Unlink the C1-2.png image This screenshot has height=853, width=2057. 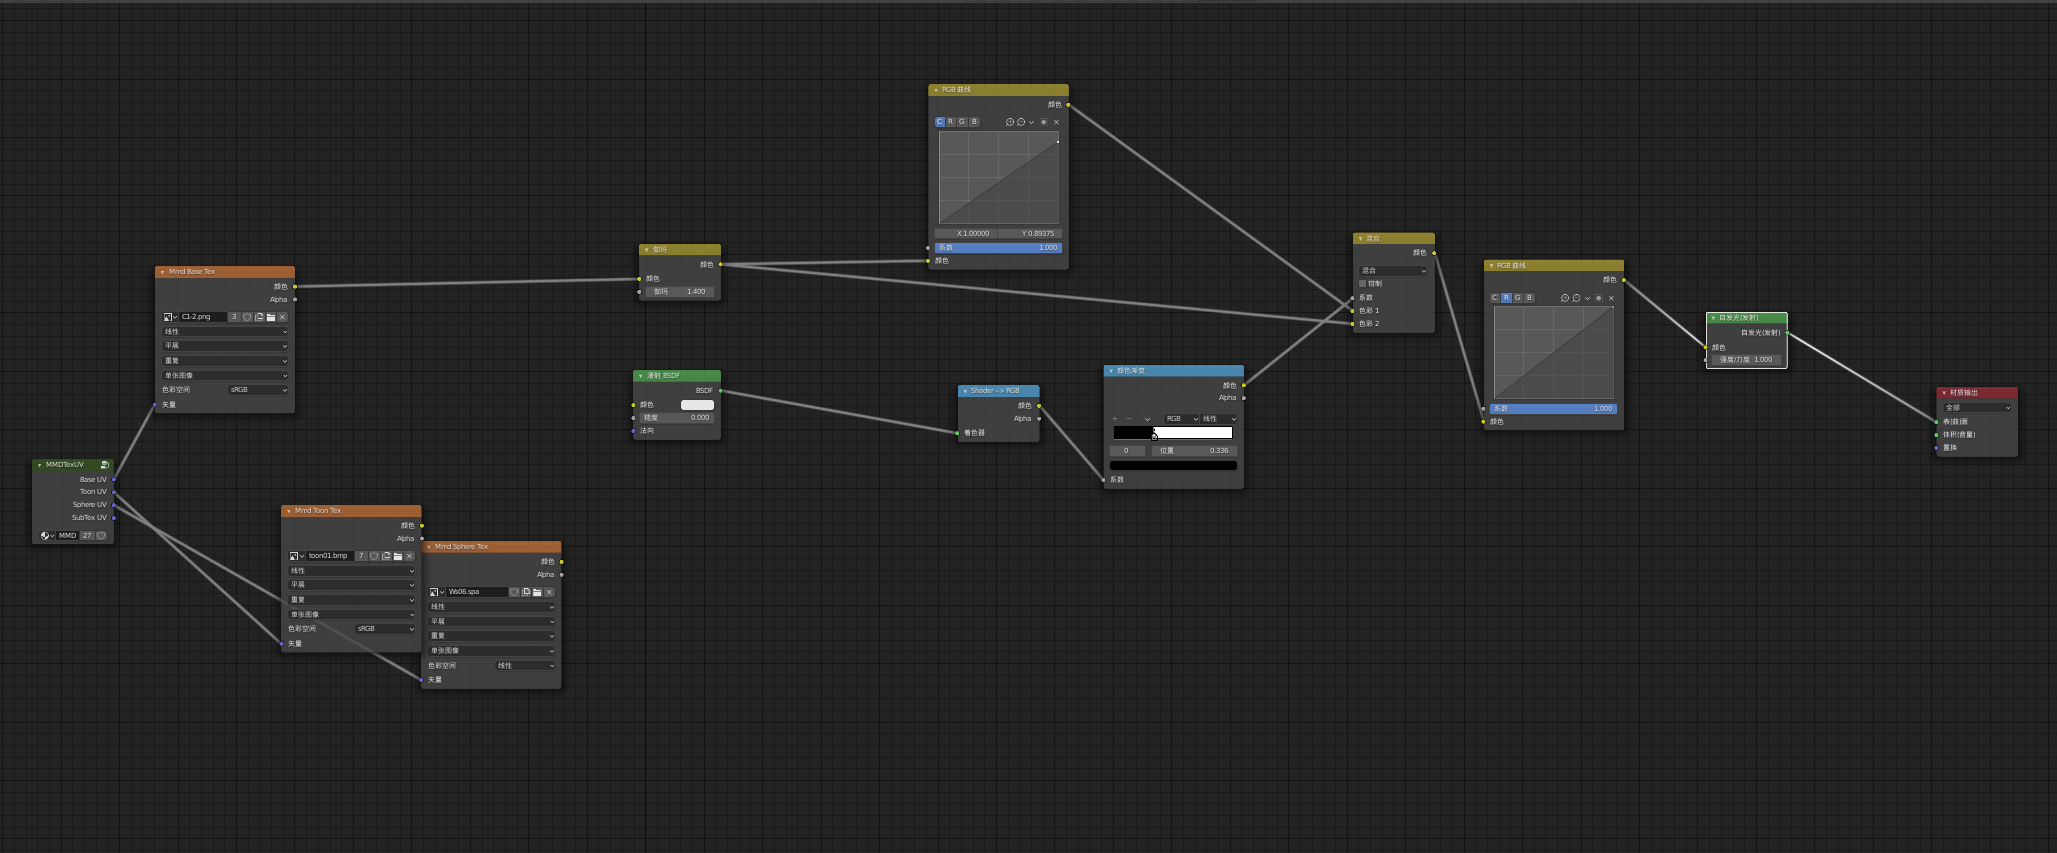283,317
